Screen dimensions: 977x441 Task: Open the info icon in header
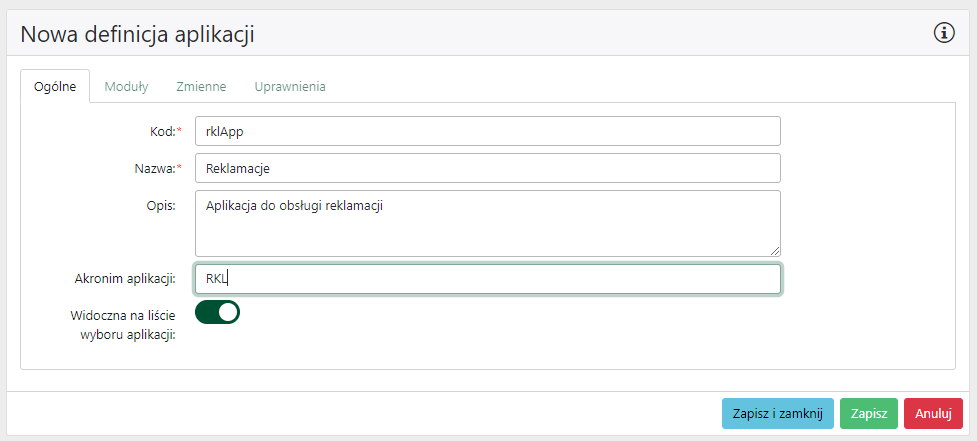[x=944, y=34]
